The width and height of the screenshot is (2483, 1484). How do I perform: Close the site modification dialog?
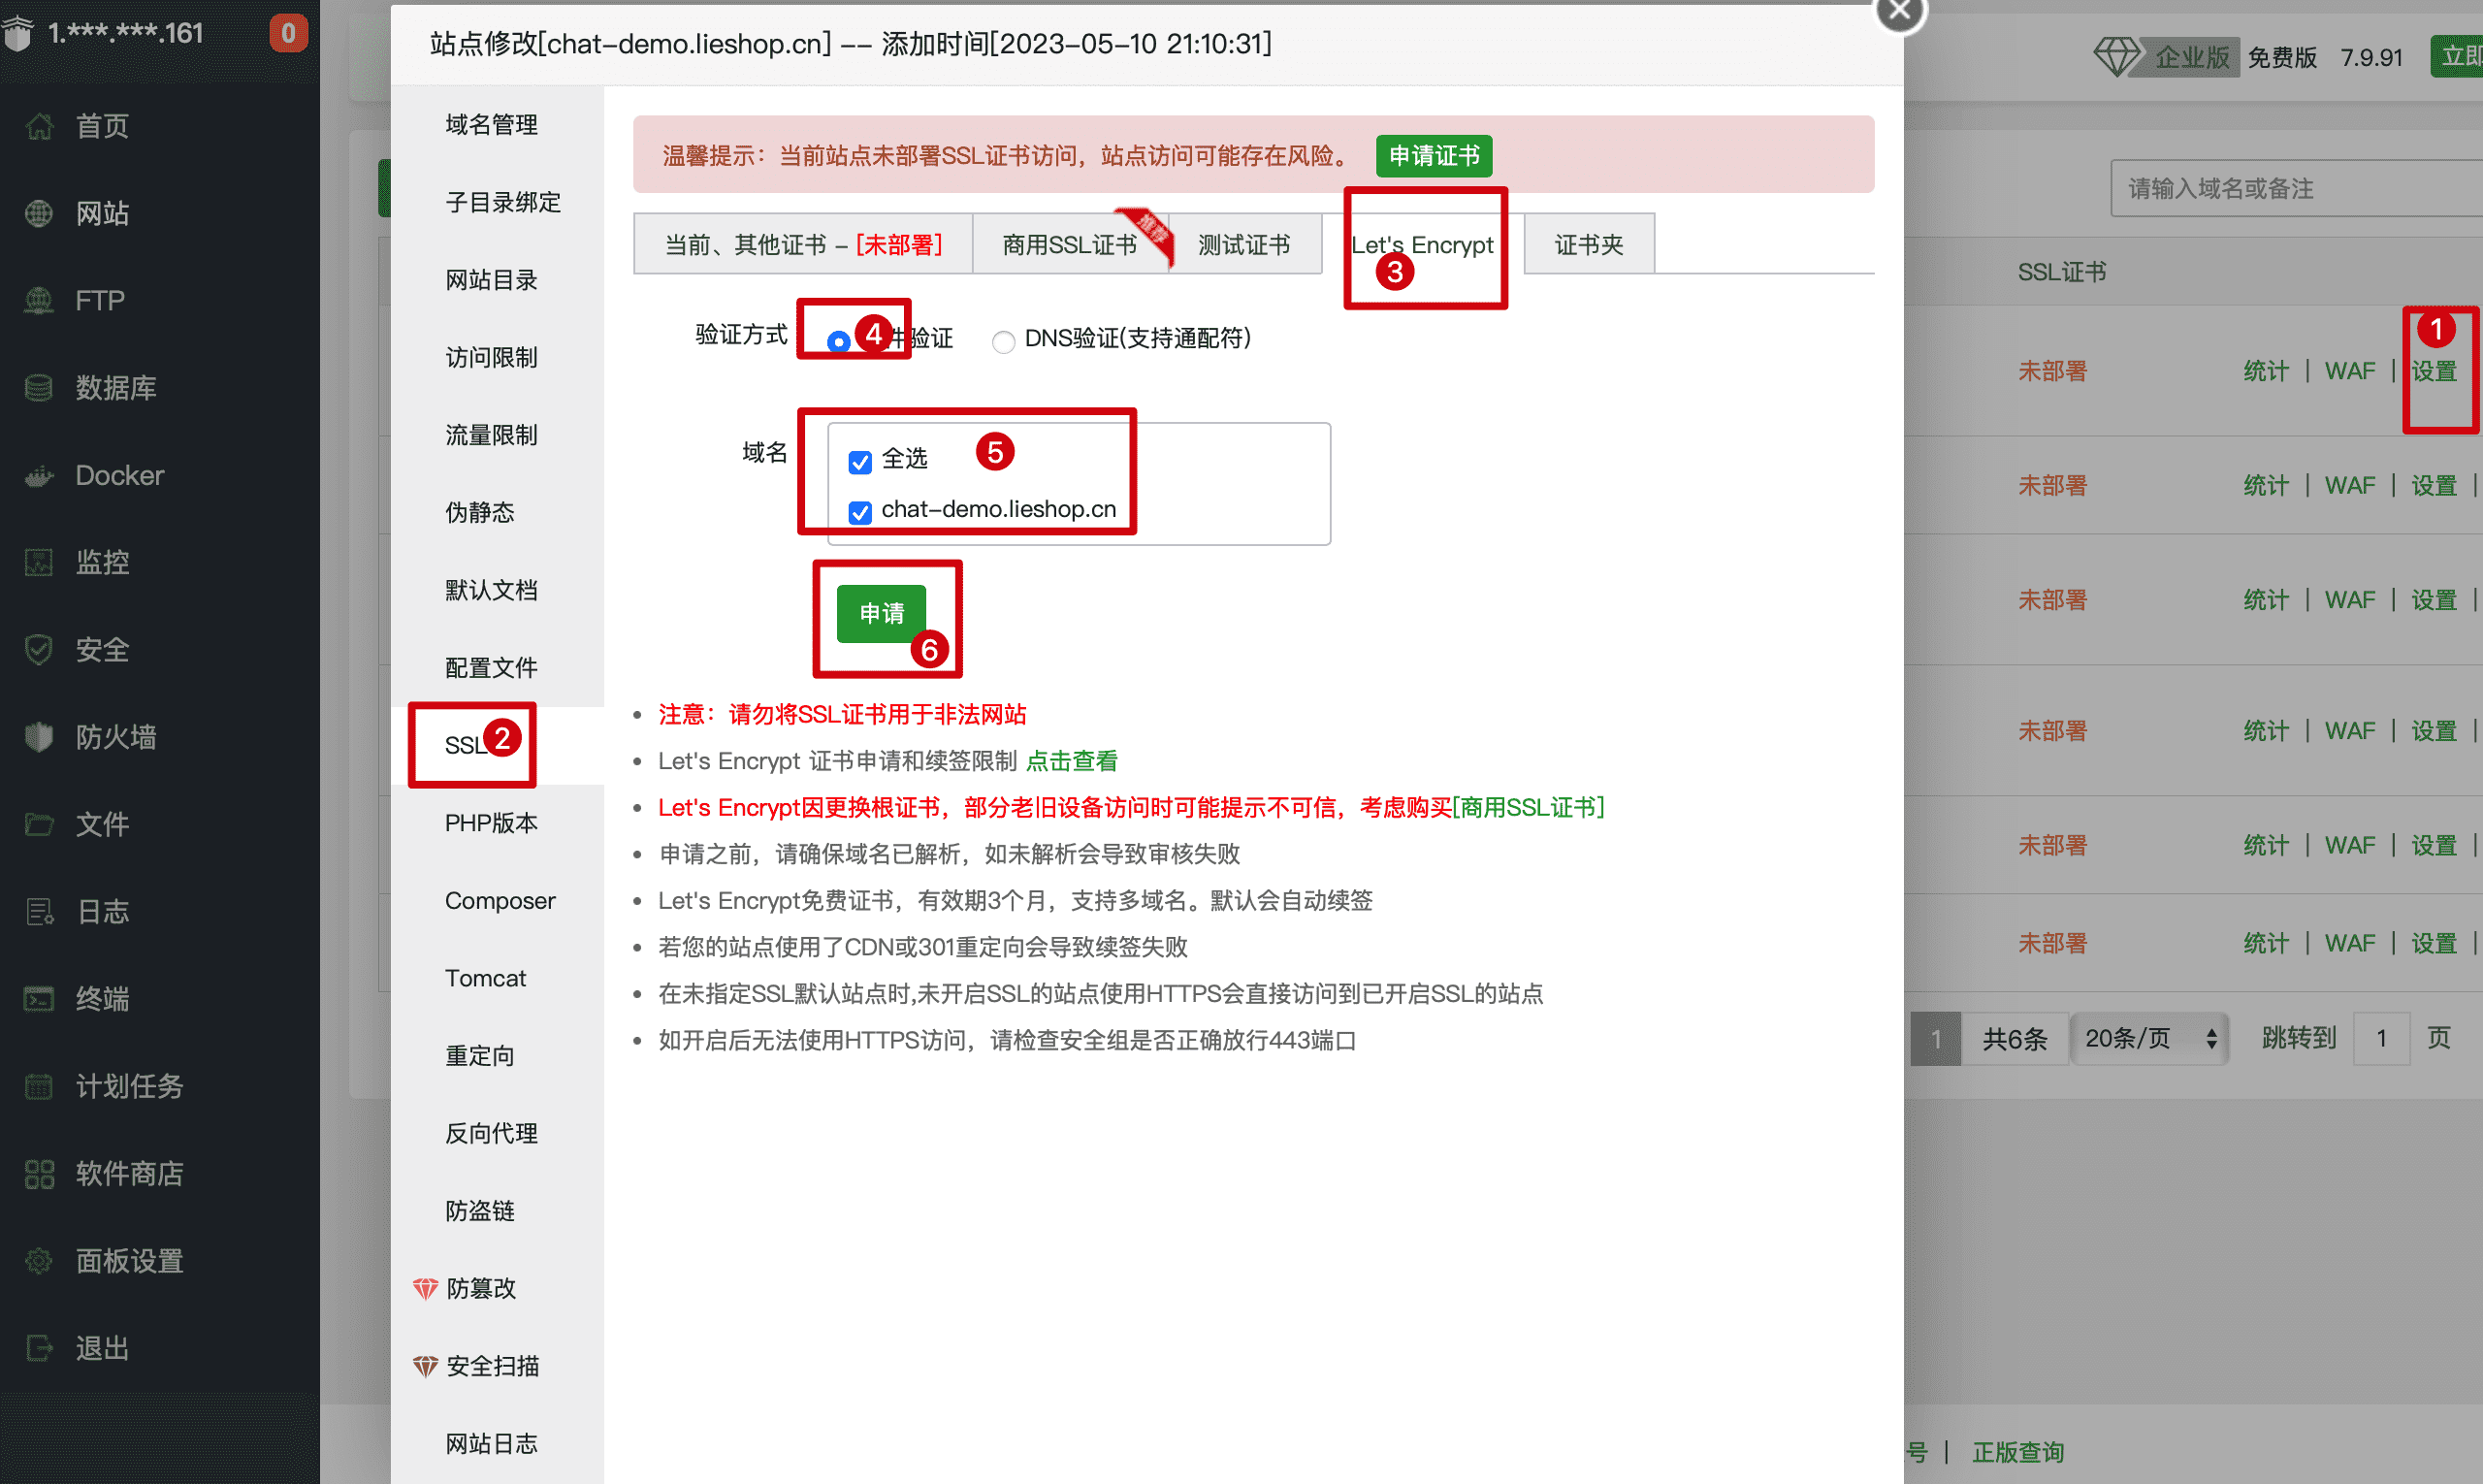pyautogui.click(x=1899, y=12)
